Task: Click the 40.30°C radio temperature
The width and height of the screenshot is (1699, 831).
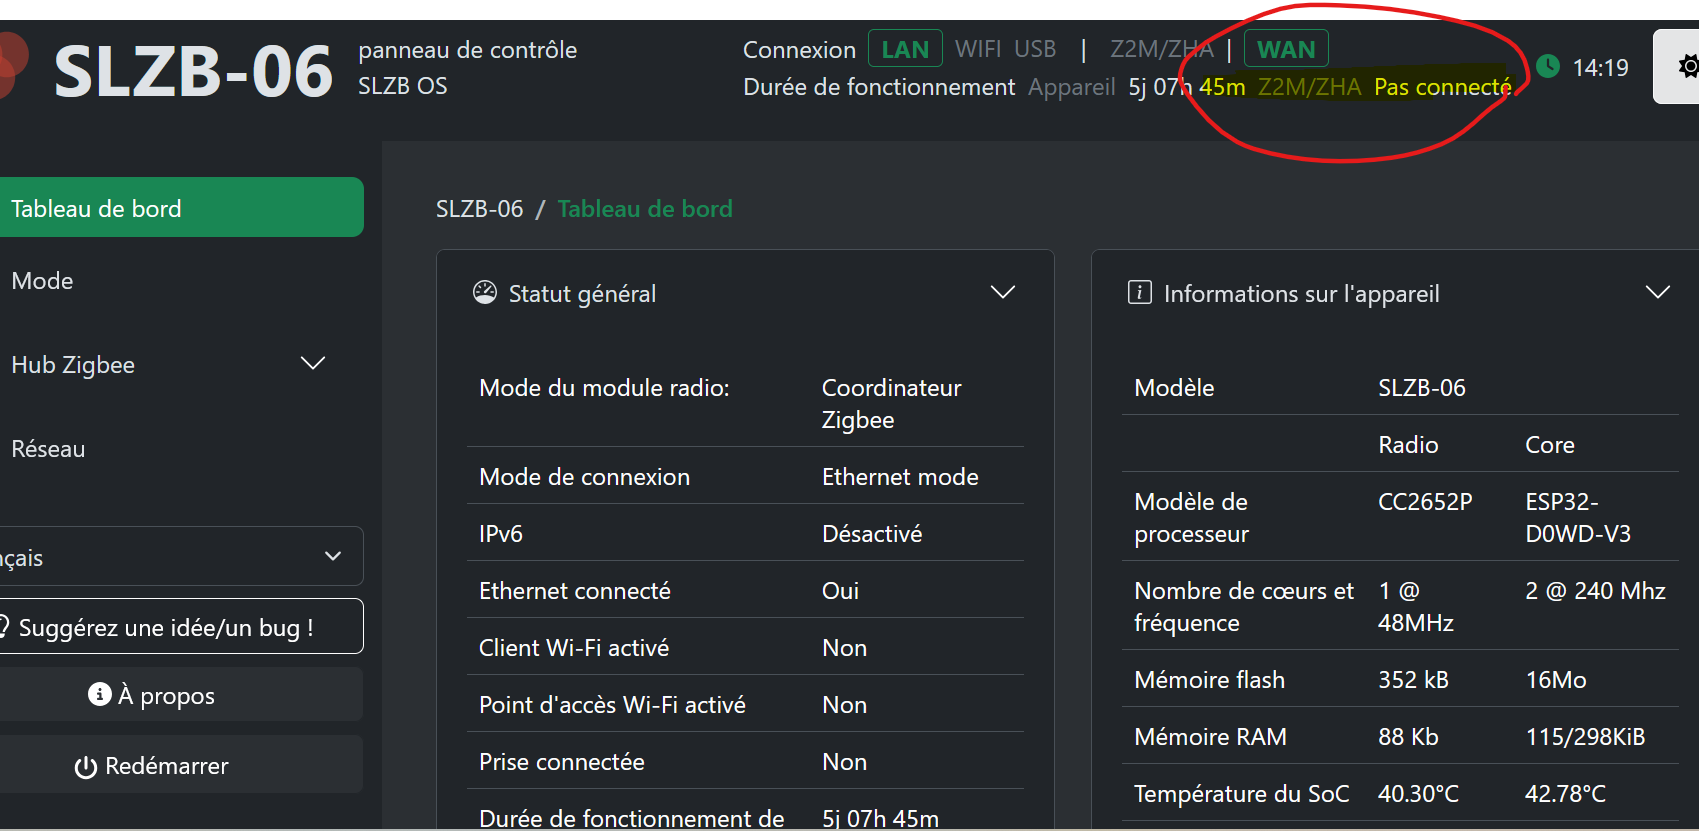Action: click(1418, 794)
